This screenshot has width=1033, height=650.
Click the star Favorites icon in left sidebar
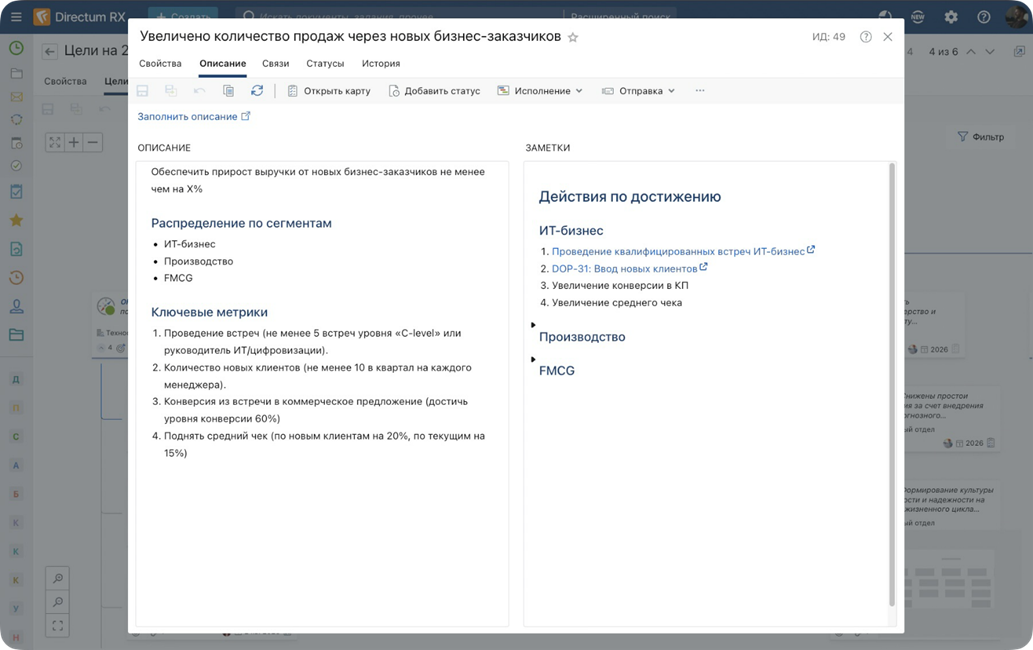pos(16,220)
